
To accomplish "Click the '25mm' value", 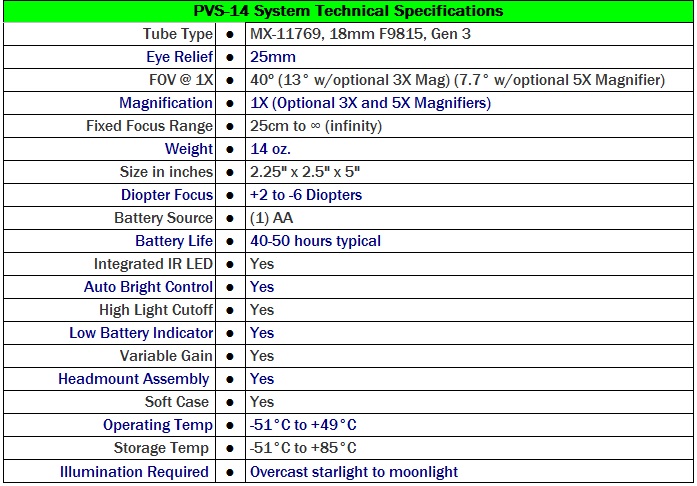I will [272, 57].
